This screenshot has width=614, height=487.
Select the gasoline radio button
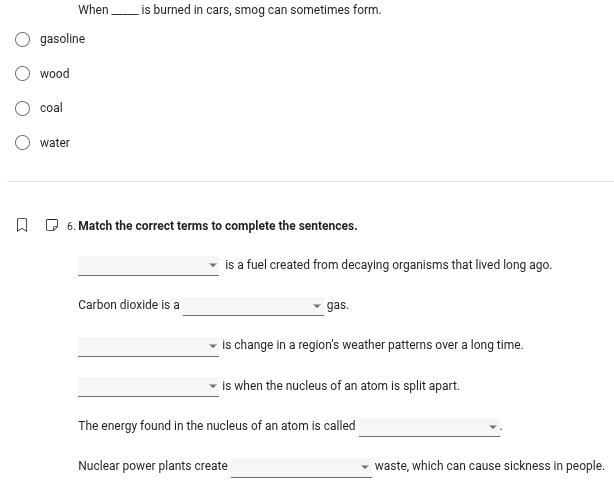[22, 39]
